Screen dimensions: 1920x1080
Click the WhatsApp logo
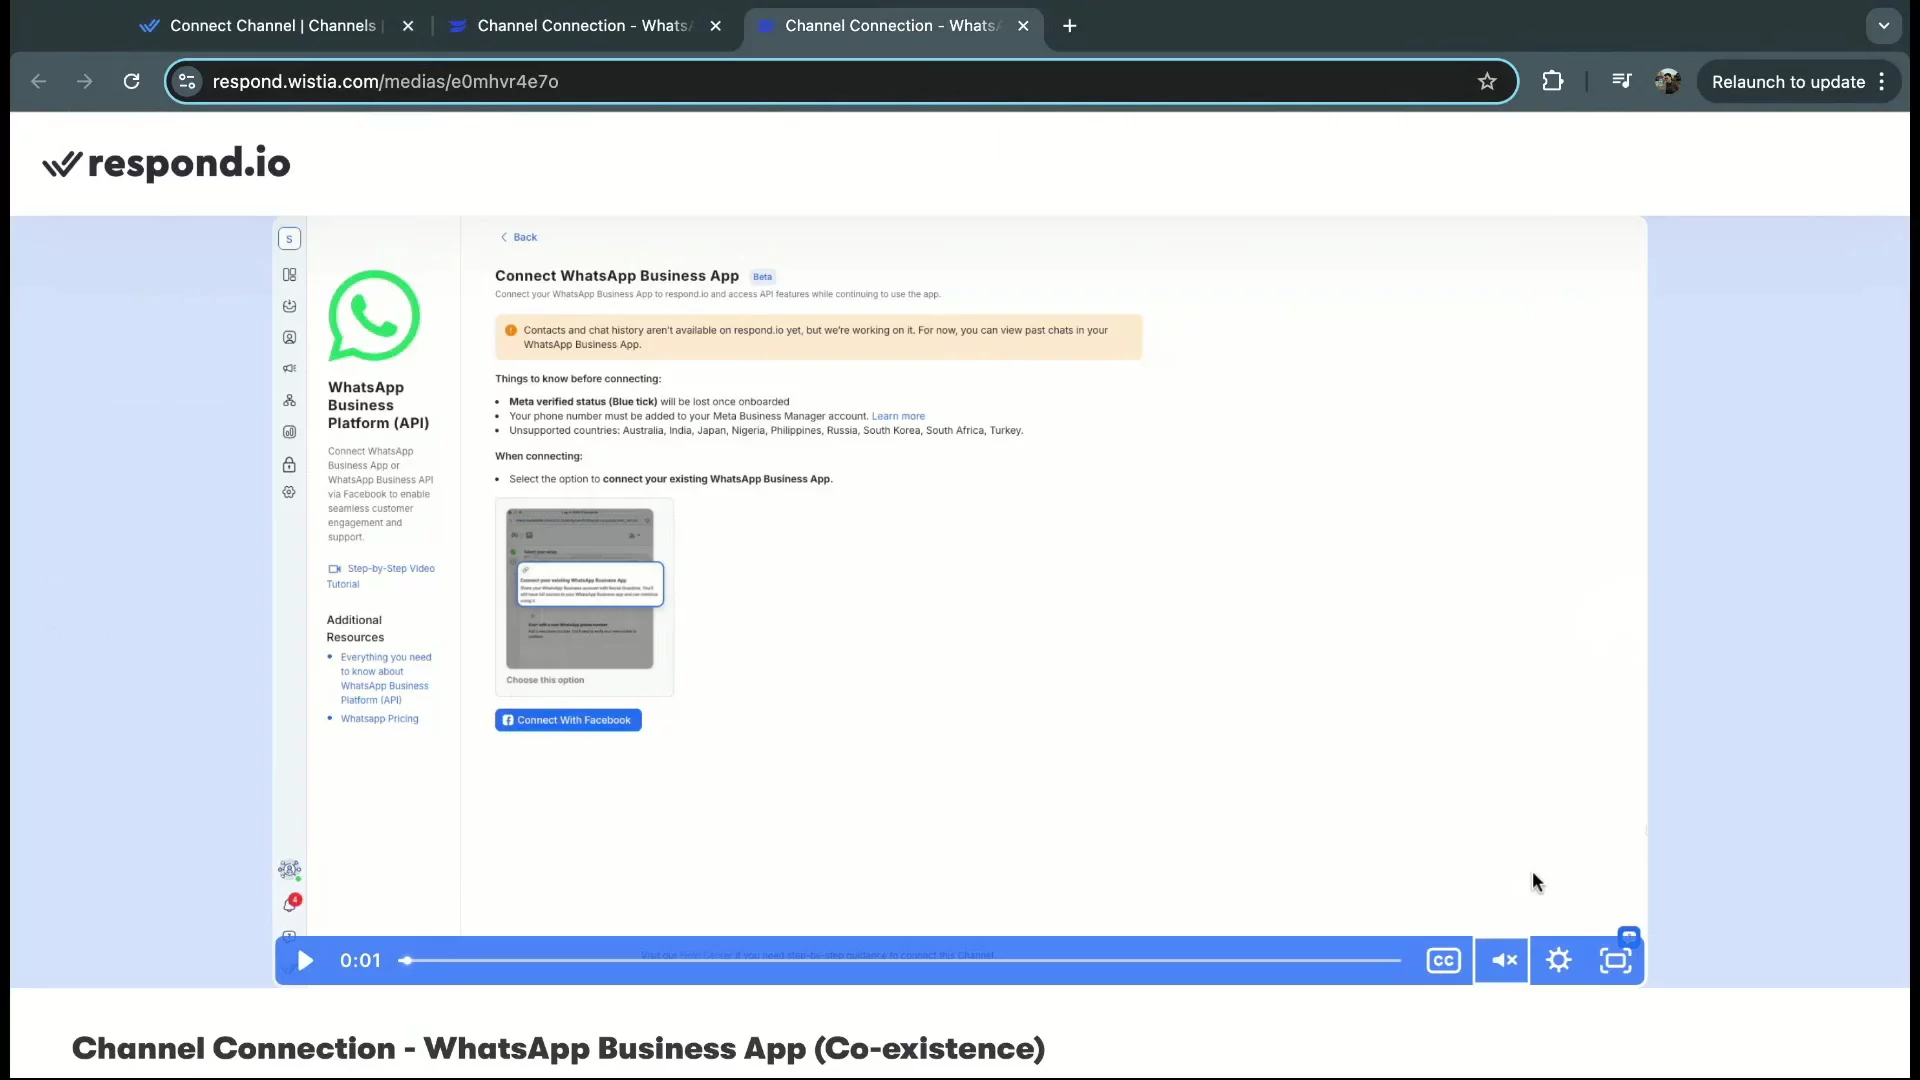pyautogui.click(x=374, y=316)
